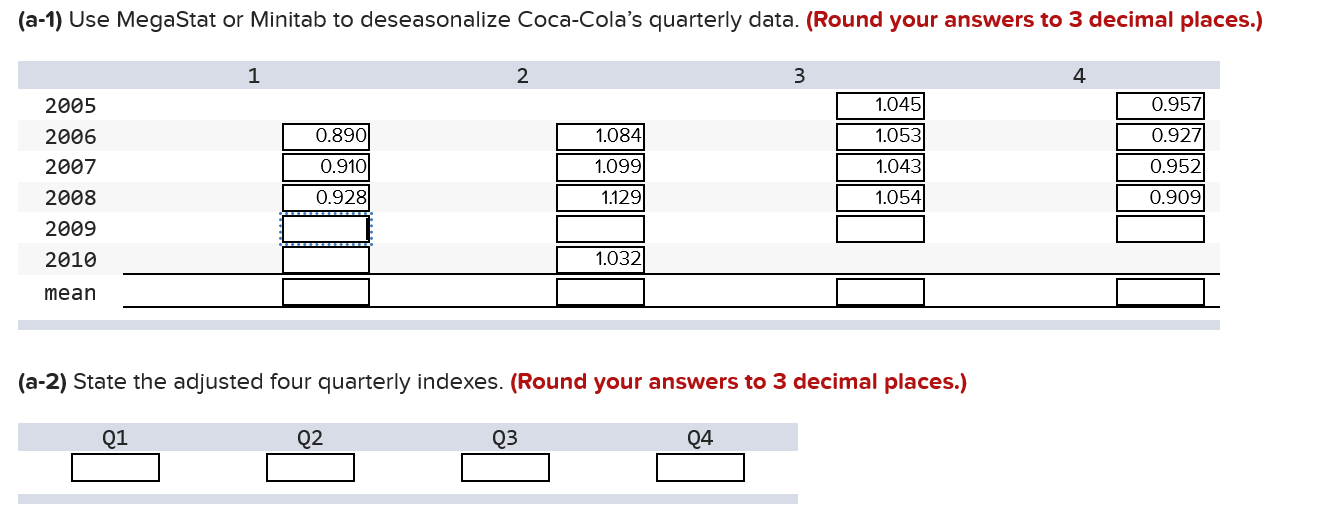1342x530 pixels.
Task: Select the Q1 adjusted index field
Action: tap(115, 467)
